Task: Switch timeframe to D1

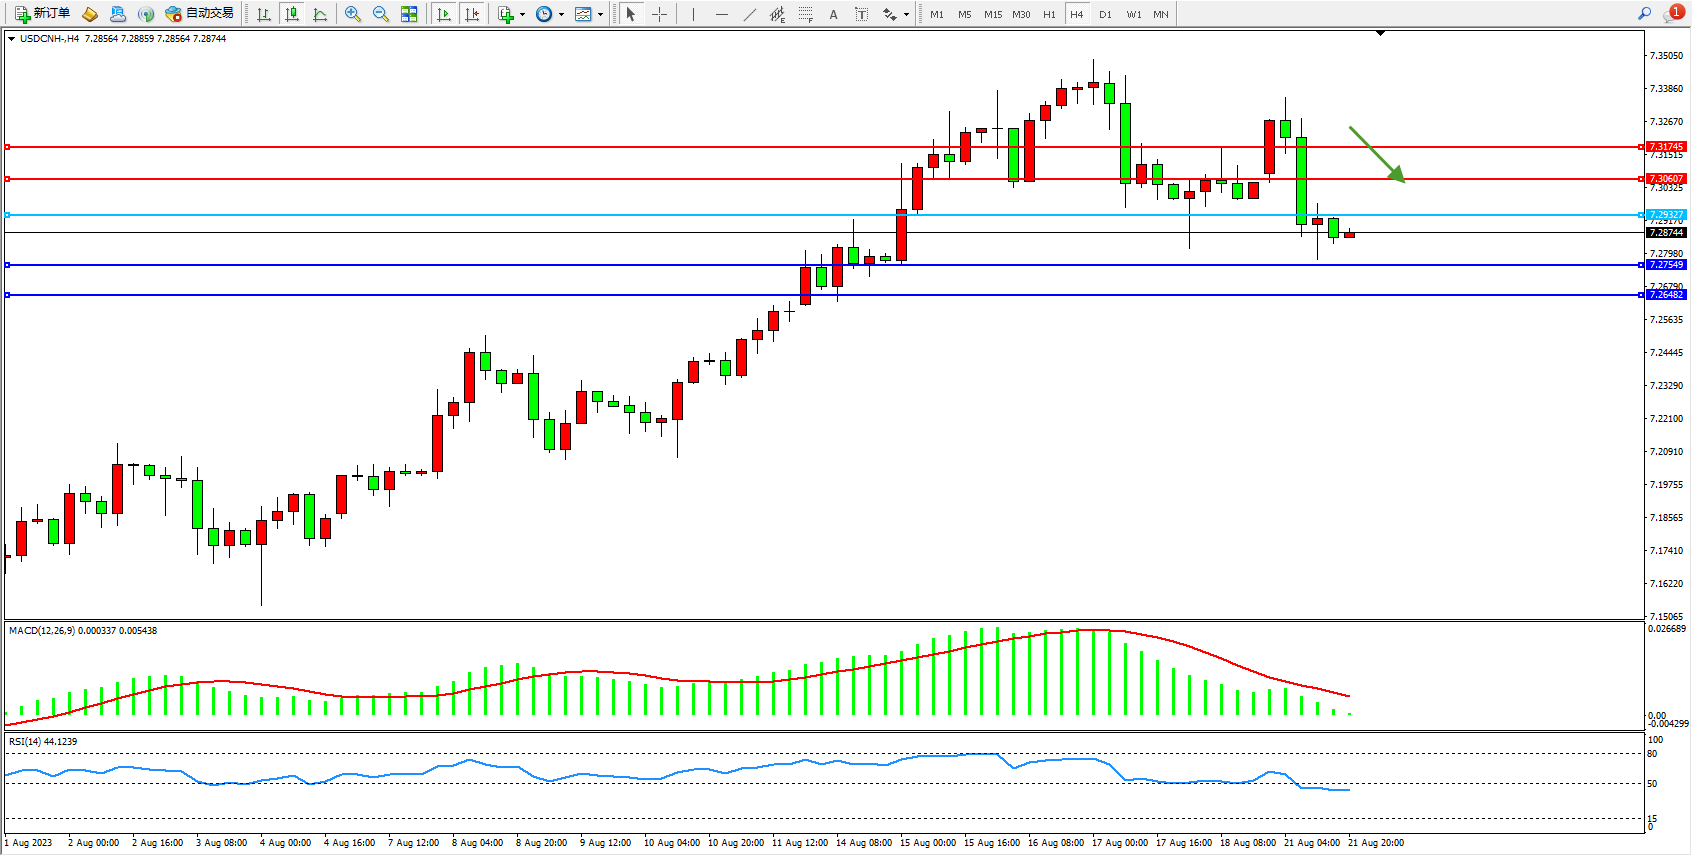Action: click(x=1105, y=14)
